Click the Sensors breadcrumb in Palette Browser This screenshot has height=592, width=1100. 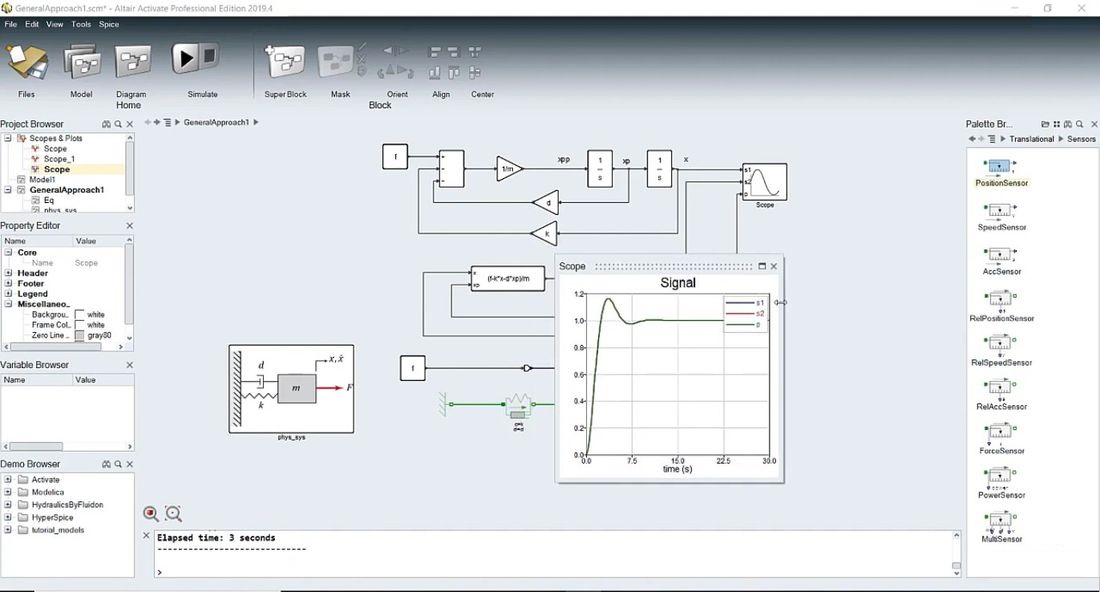point(1081,139)
